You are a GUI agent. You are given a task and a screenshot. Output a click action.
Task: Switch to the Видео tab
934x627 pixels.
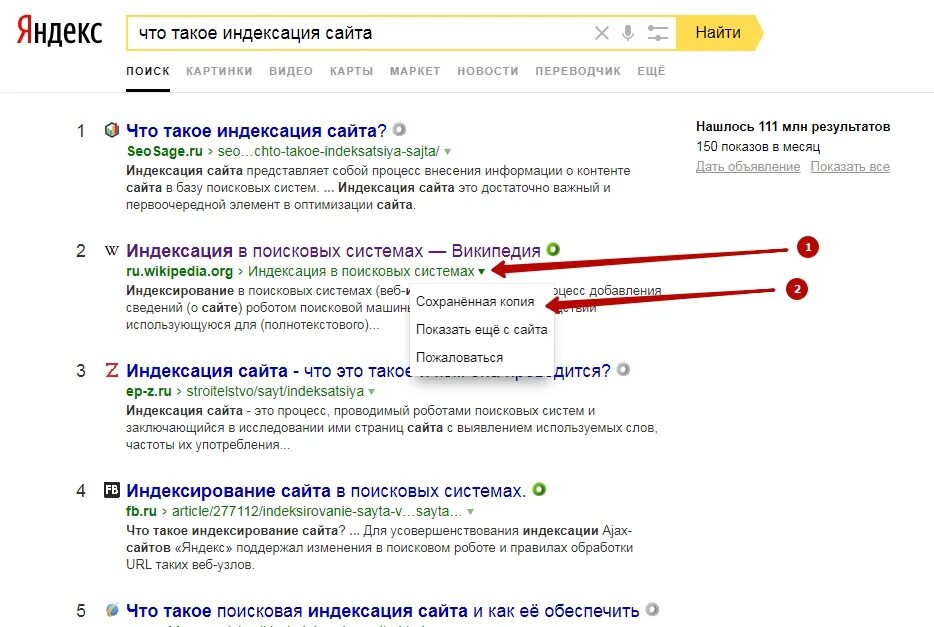(x=291, y=71)
